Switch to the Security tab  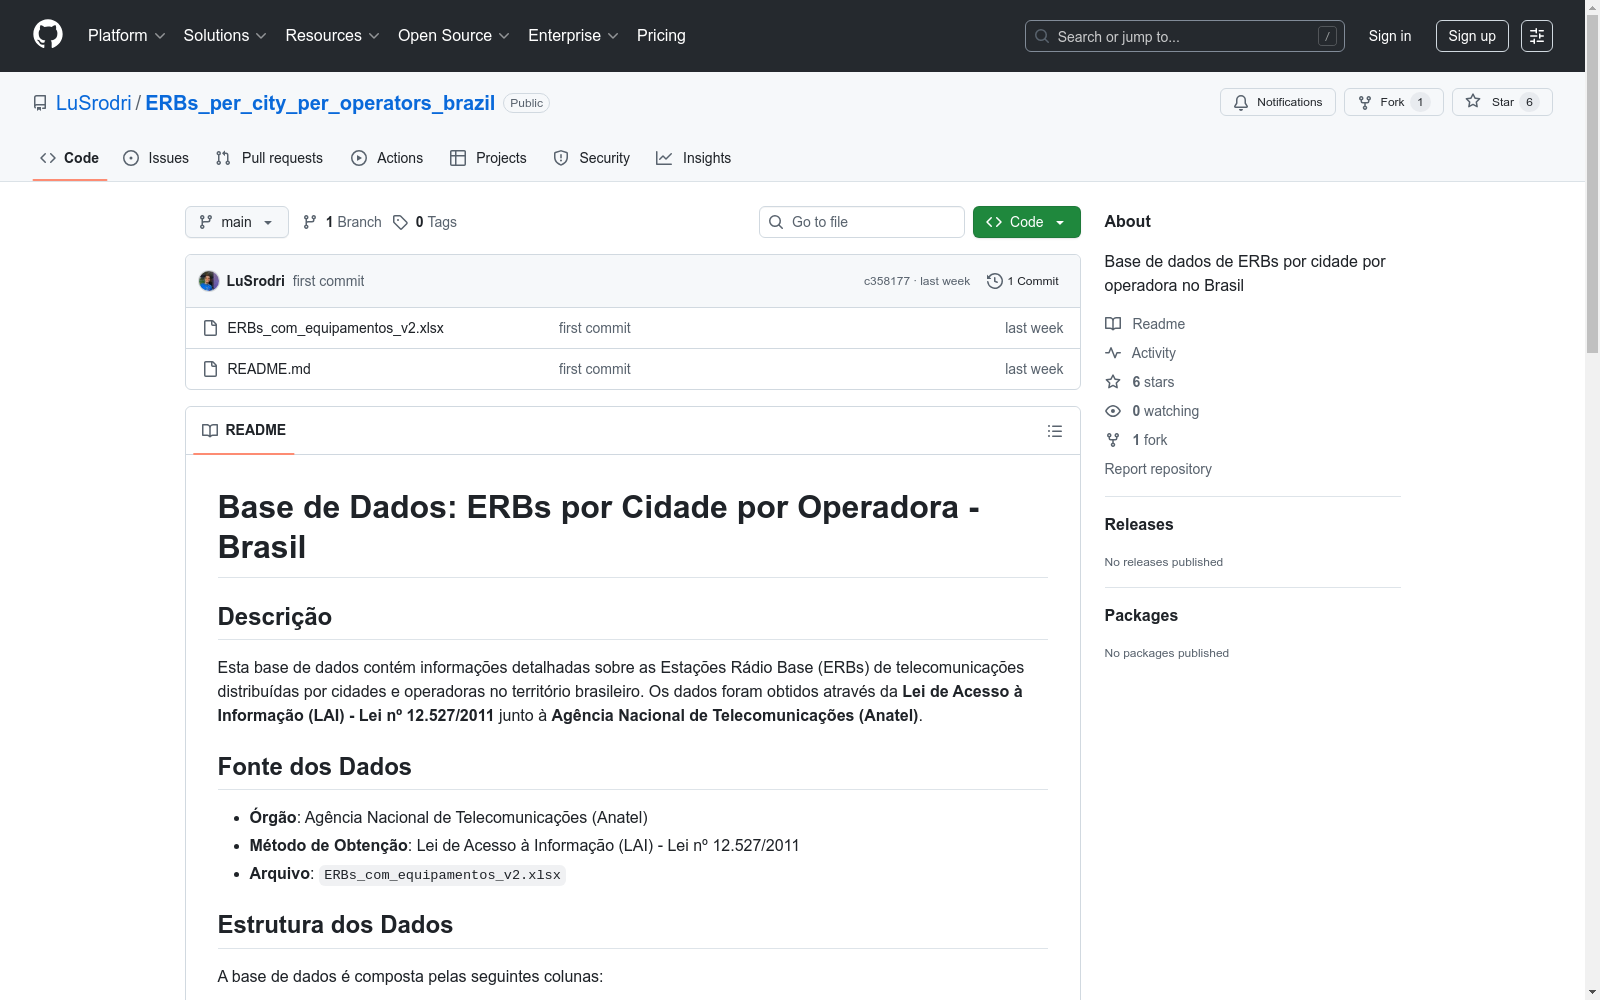592,158
